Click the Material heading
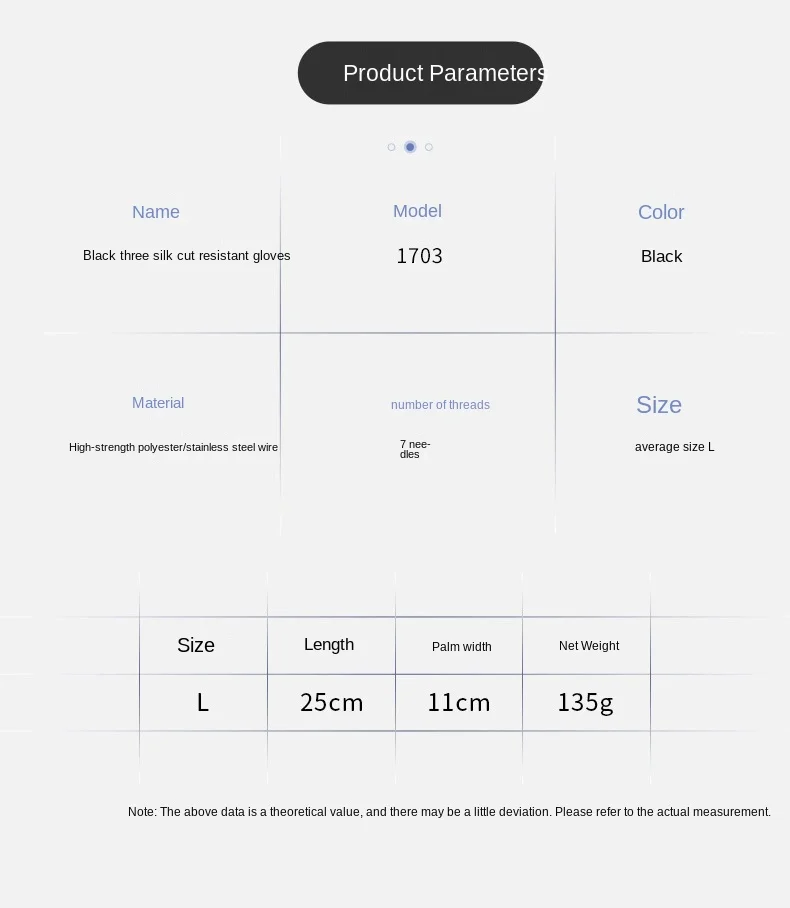Image resolution: width=790 pixels, height=908 pixels. pos(158,403)
